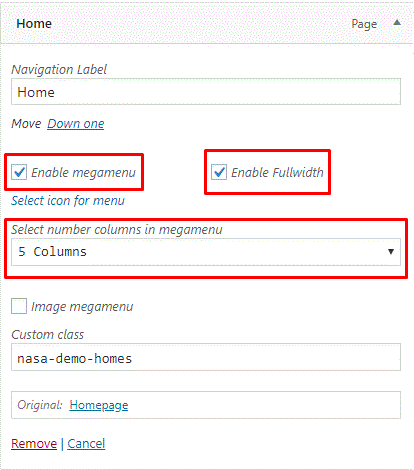Toggle the Enable Fullwidth checkbox
414x470 pixels.
tap(219, 172)
